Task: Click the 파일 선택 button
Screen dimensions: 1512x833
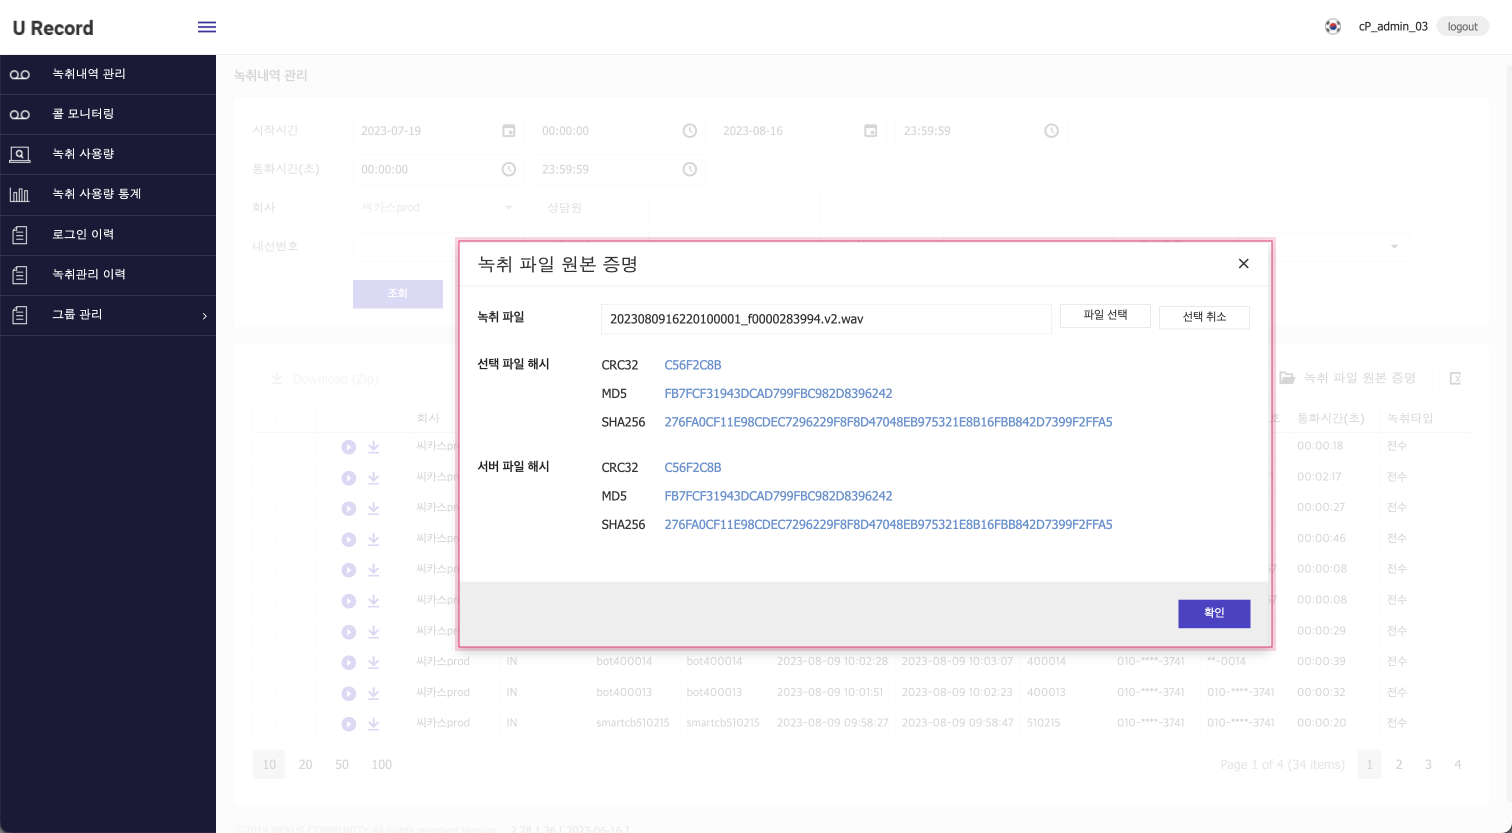Action: pos(1105,316)
